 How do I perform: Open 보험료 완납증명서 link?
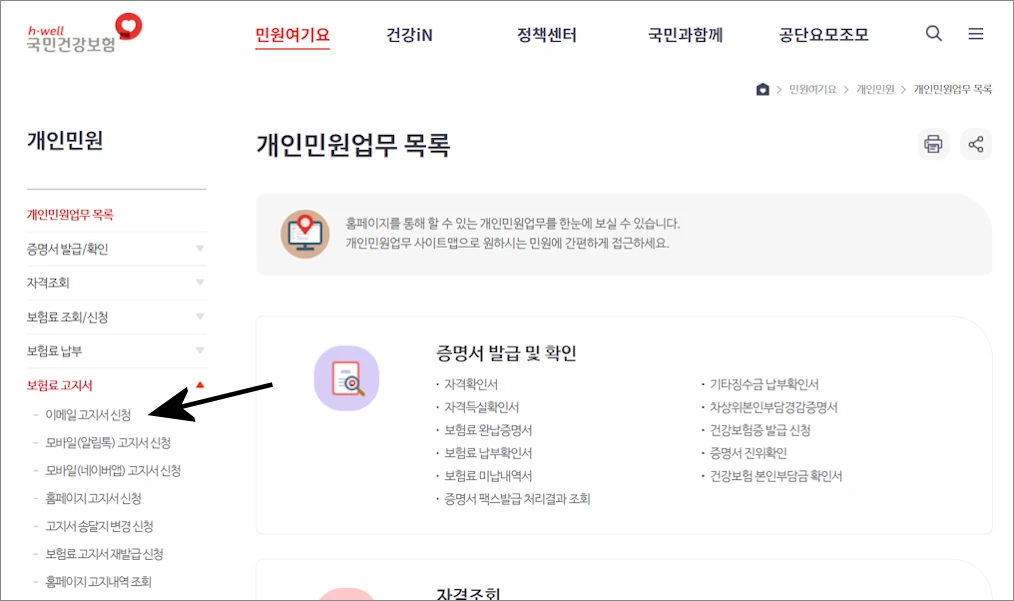(488, 430)
